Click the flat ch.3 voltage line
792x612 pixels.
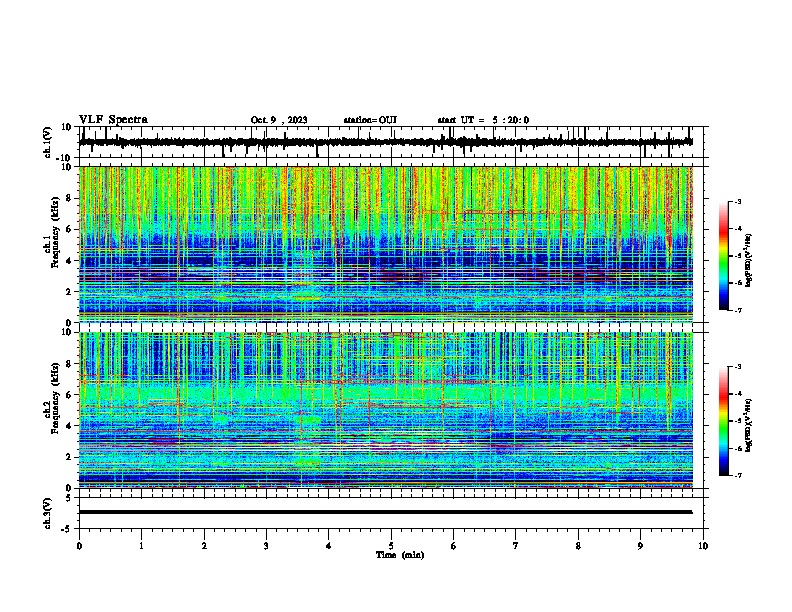[x=385, y=512]
